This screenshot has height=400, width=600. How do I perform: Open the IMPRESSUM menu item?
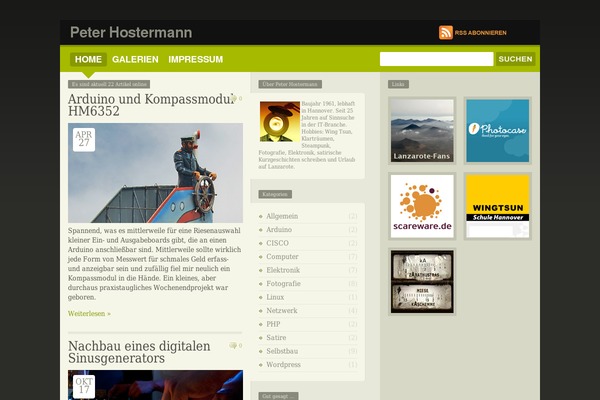[x=196, y=59]
